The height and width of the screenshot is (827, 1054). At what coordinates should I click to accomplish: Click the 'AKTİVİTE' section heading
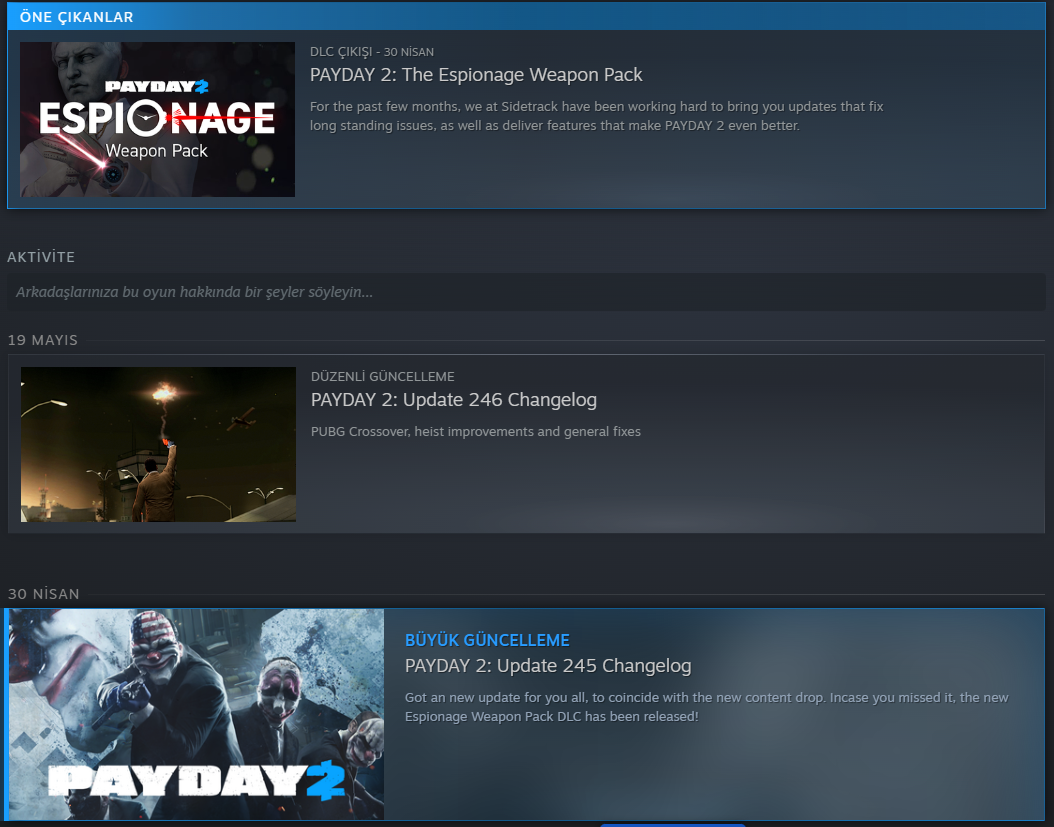point(41,257)
